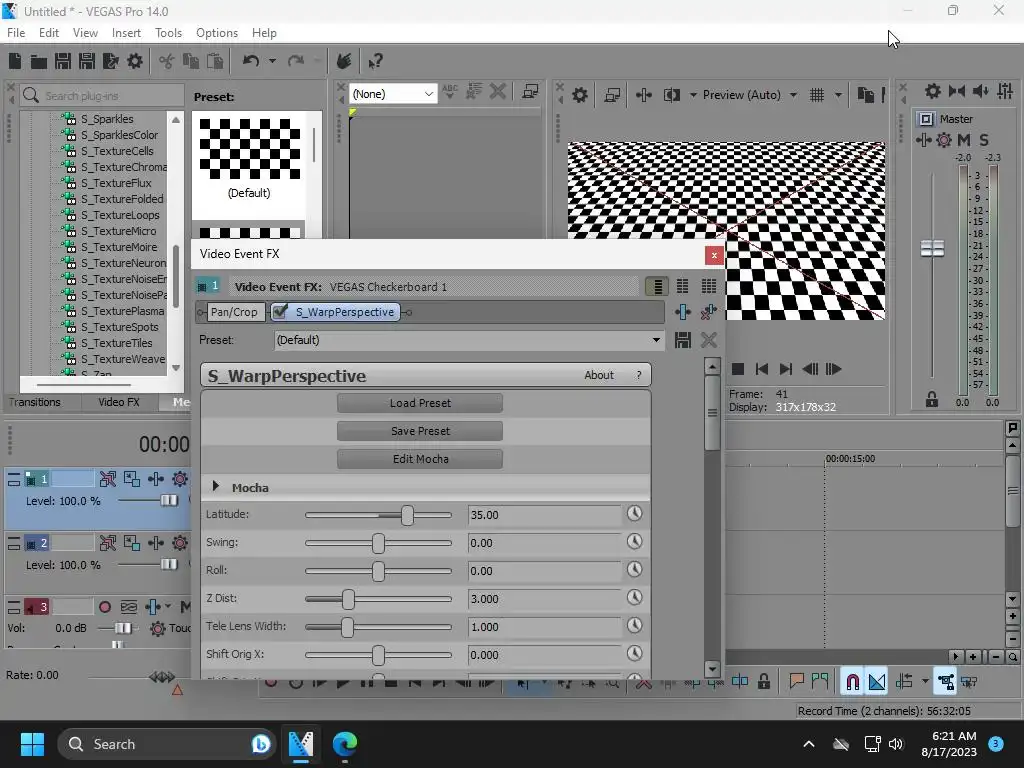1024x768 pixels.
Task: Click the Edit Mocha button
Action: [420, 459]
